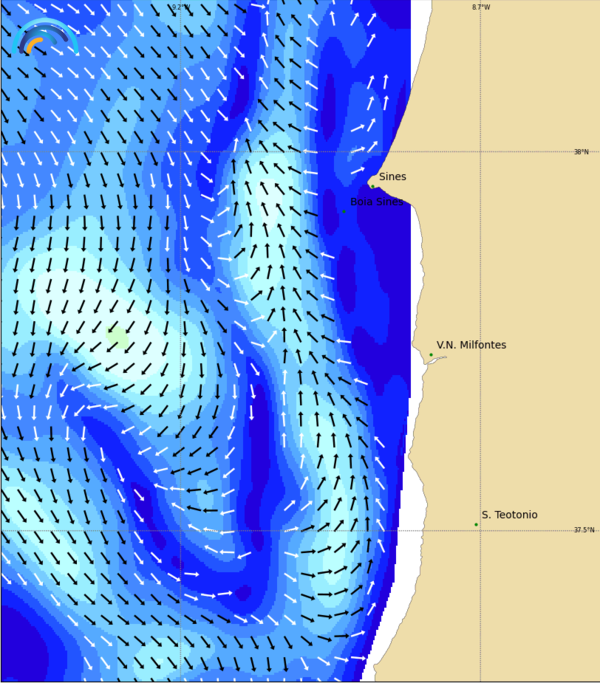Click the 38°N and 8.7°W gridline intersection
Viewport: 600px width, 683px height.
coord(481,152)
